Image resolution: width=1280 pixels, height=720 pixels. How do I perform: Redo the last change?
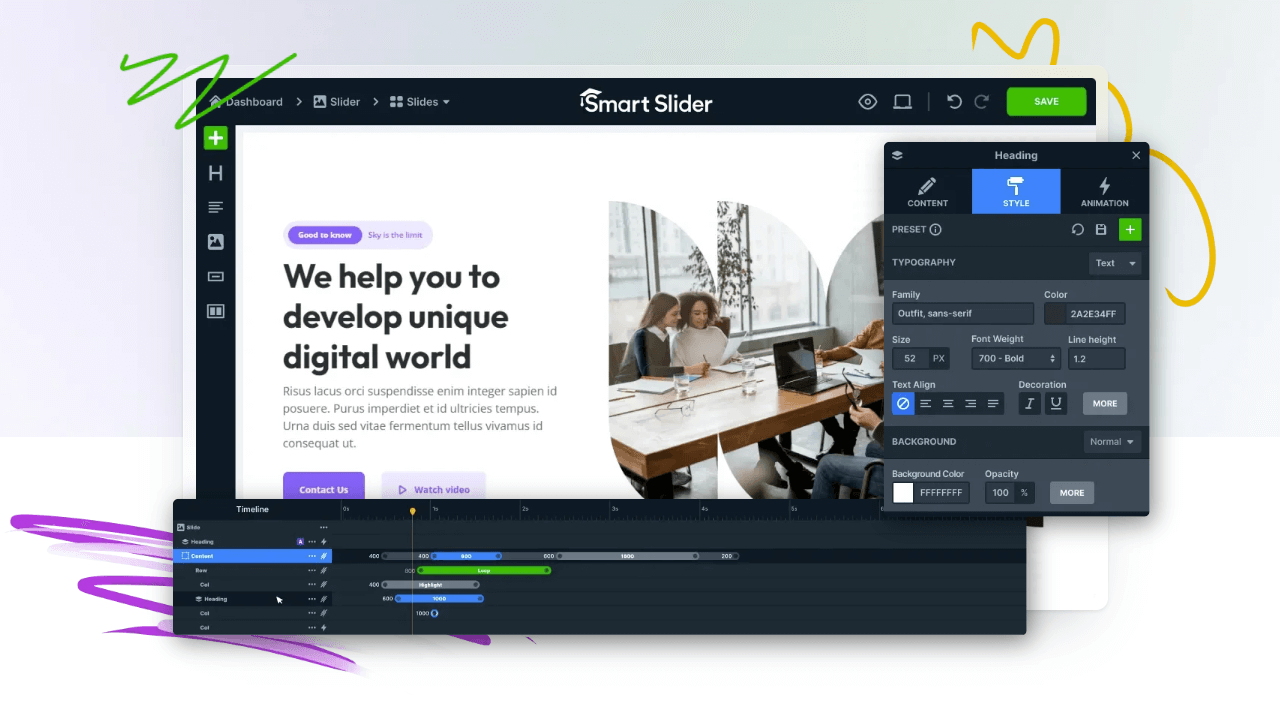(x=982, y=101)
